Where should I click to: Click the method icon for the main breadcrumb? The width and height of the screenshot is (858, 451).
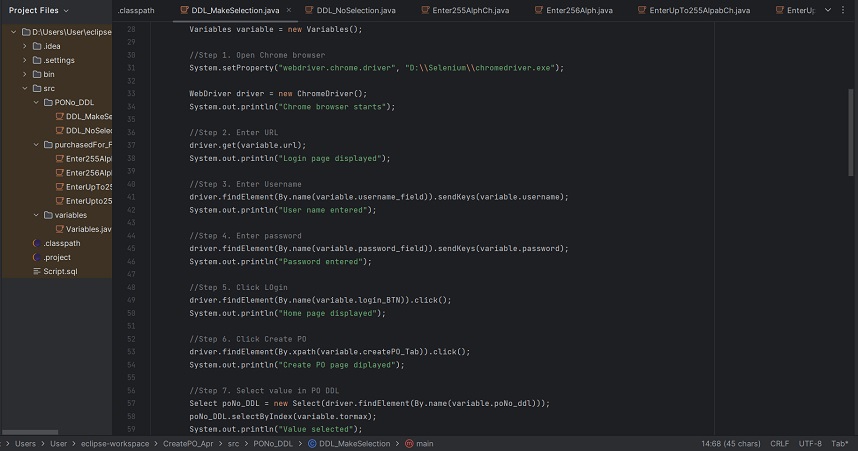pyautogui.click(x=409, y=443)
